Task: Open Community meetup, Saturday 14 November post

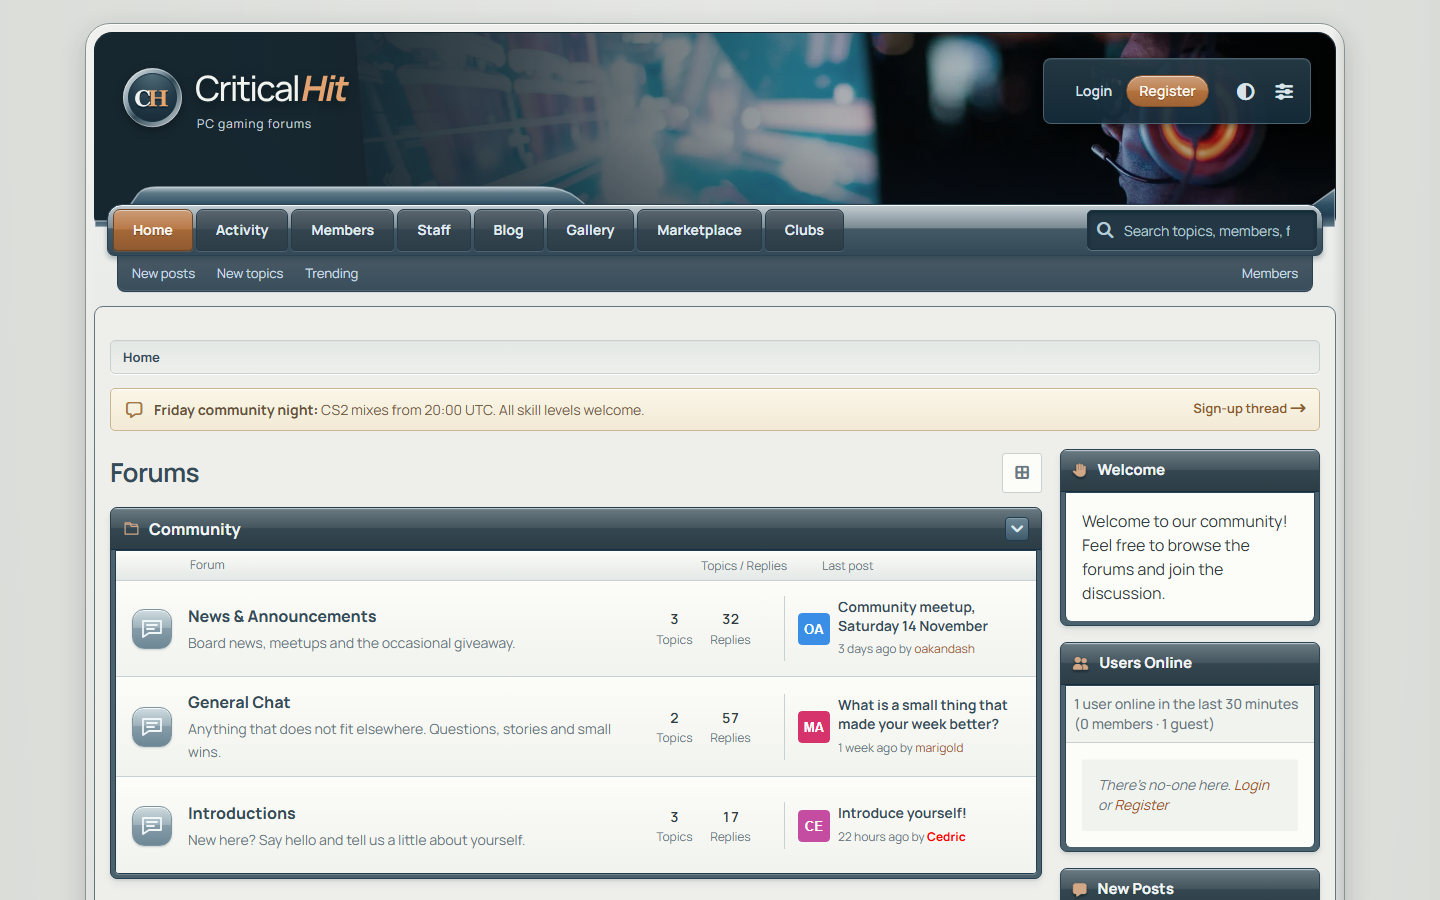Action: [x=913, y=617]
